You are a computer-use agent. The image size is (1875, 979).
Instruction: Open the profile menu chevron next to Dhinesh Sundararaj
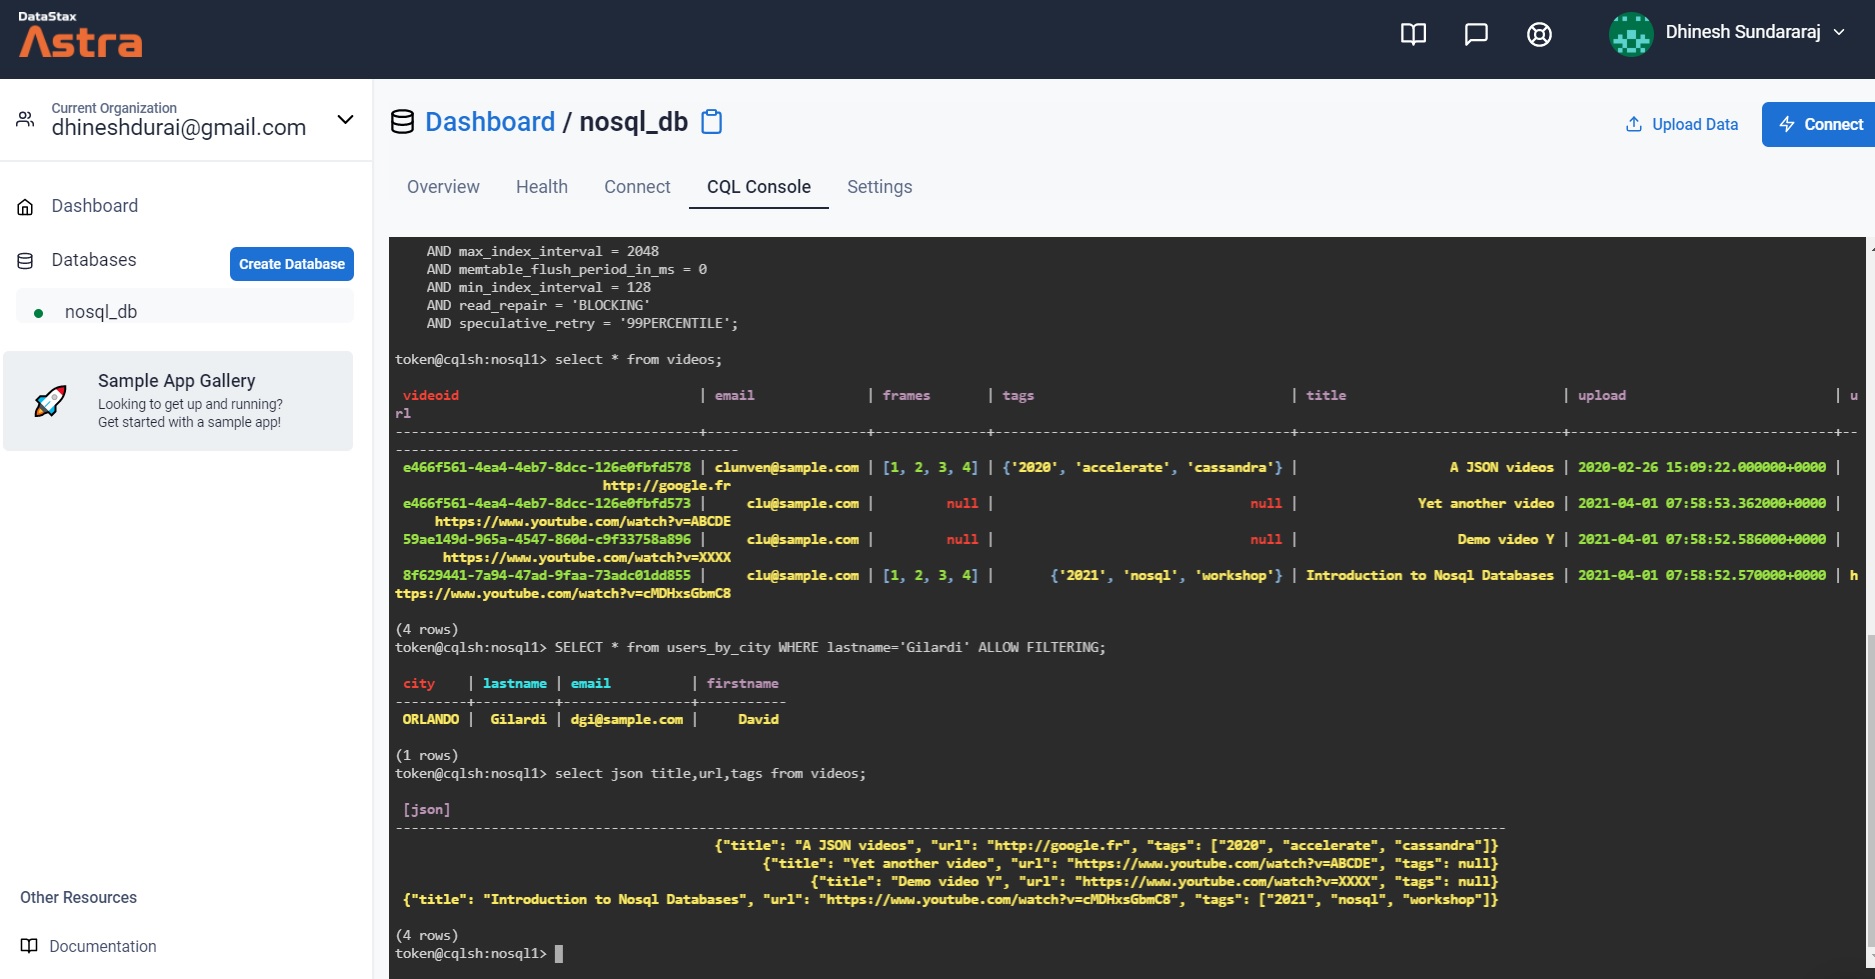coord(1840,32)
